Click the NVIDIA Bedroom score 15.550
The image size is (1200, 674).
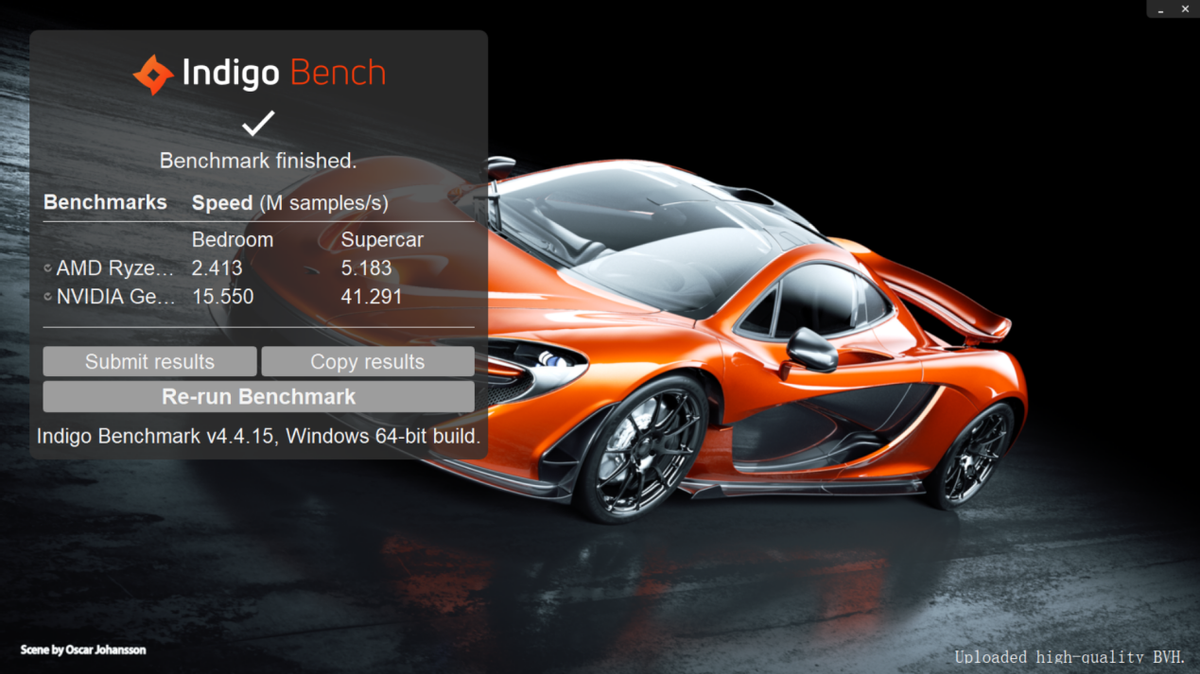(222, 297)
